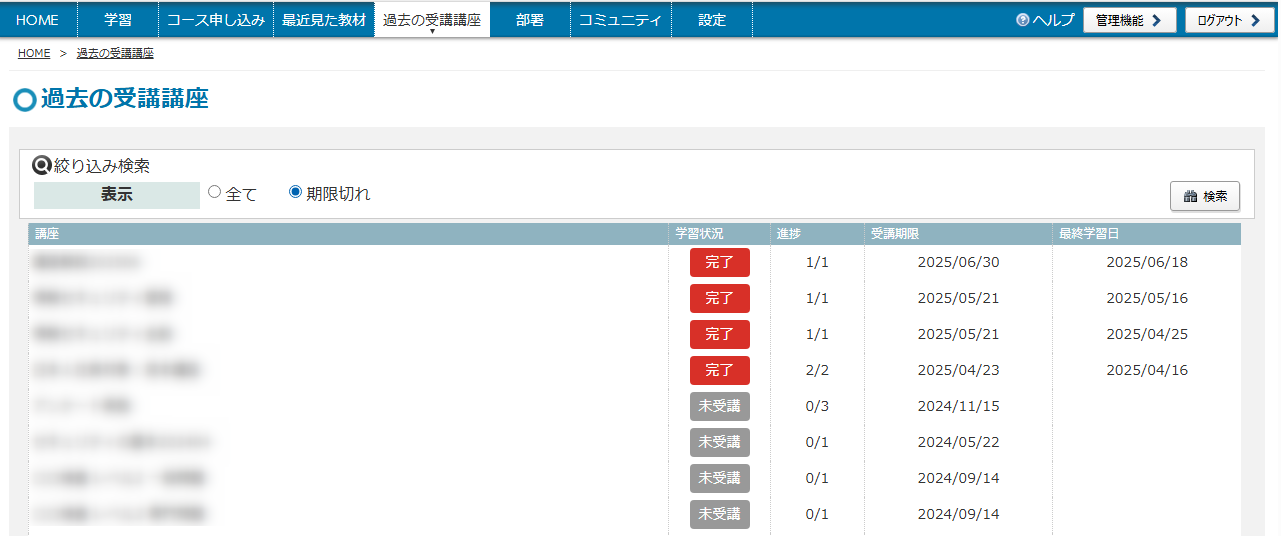This screenshot has height=536, width=1281.
Task: Sort by the 受講期限 column header
Action: [x=894, y=234]
